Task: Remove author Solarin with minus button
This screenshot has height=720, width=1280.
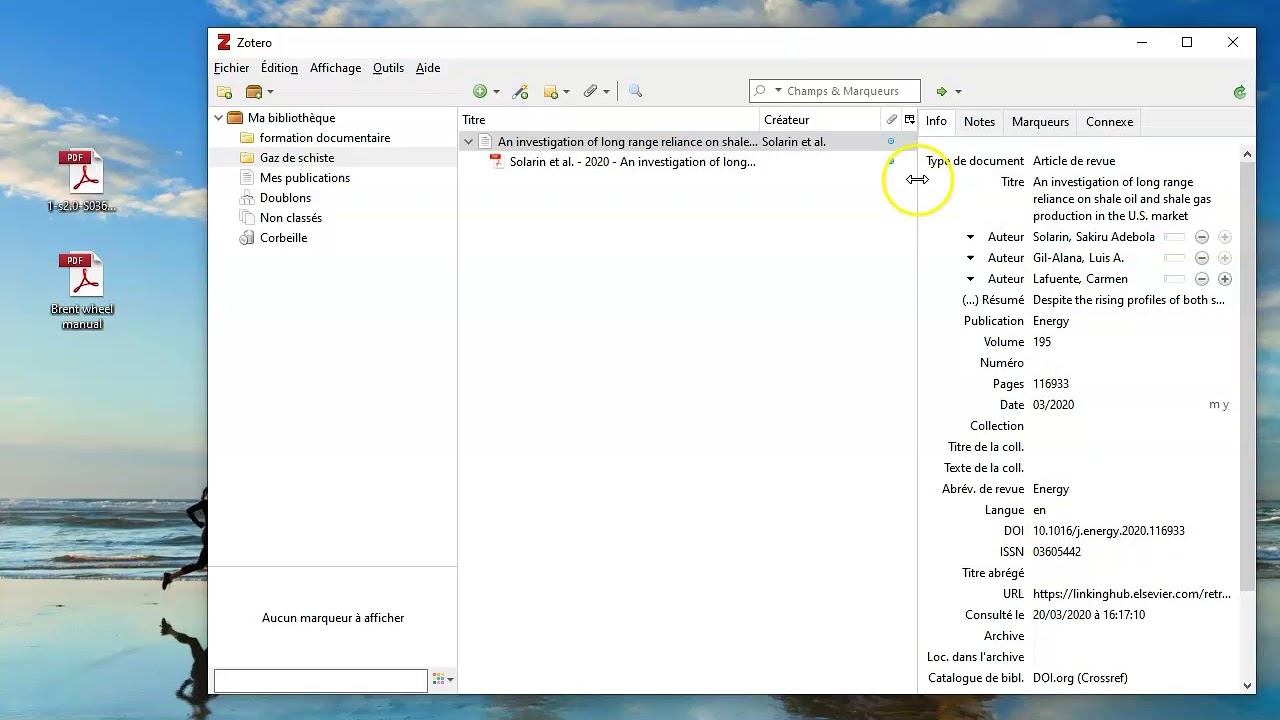Action: (1202, 237)
